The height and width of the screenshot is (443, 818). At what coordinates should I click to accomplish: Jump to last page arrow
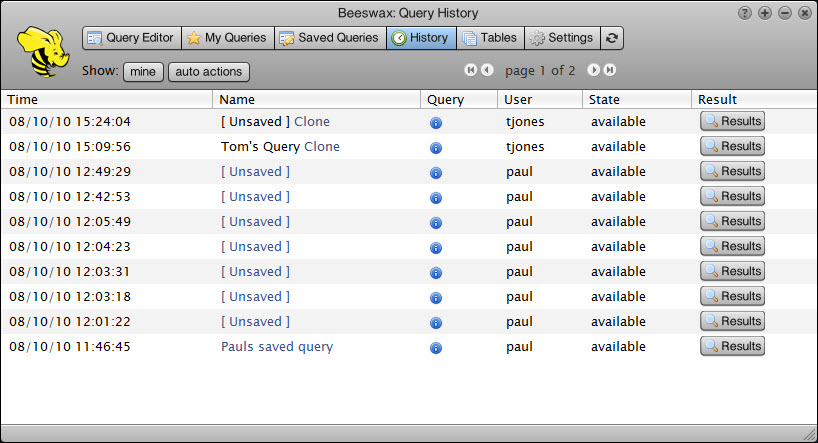pos(609,70)
